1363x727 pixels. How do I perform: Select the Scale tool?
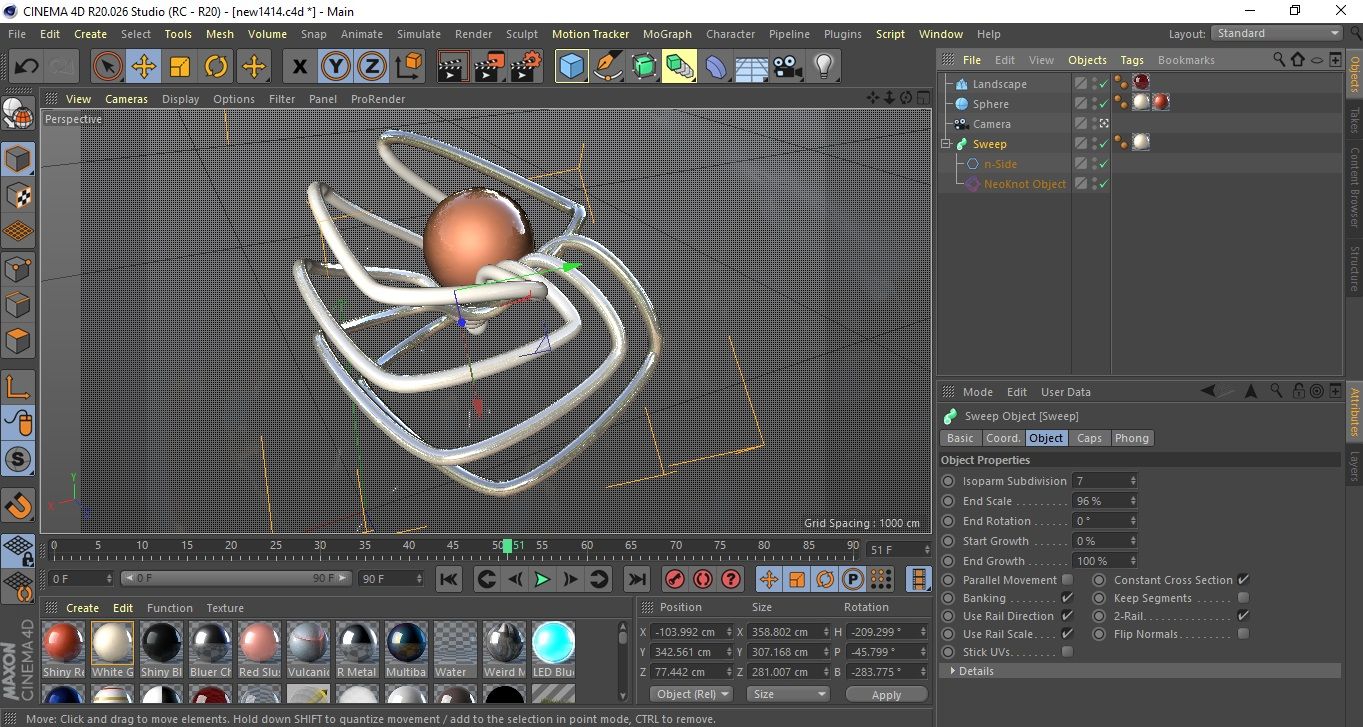pos(180,67)
